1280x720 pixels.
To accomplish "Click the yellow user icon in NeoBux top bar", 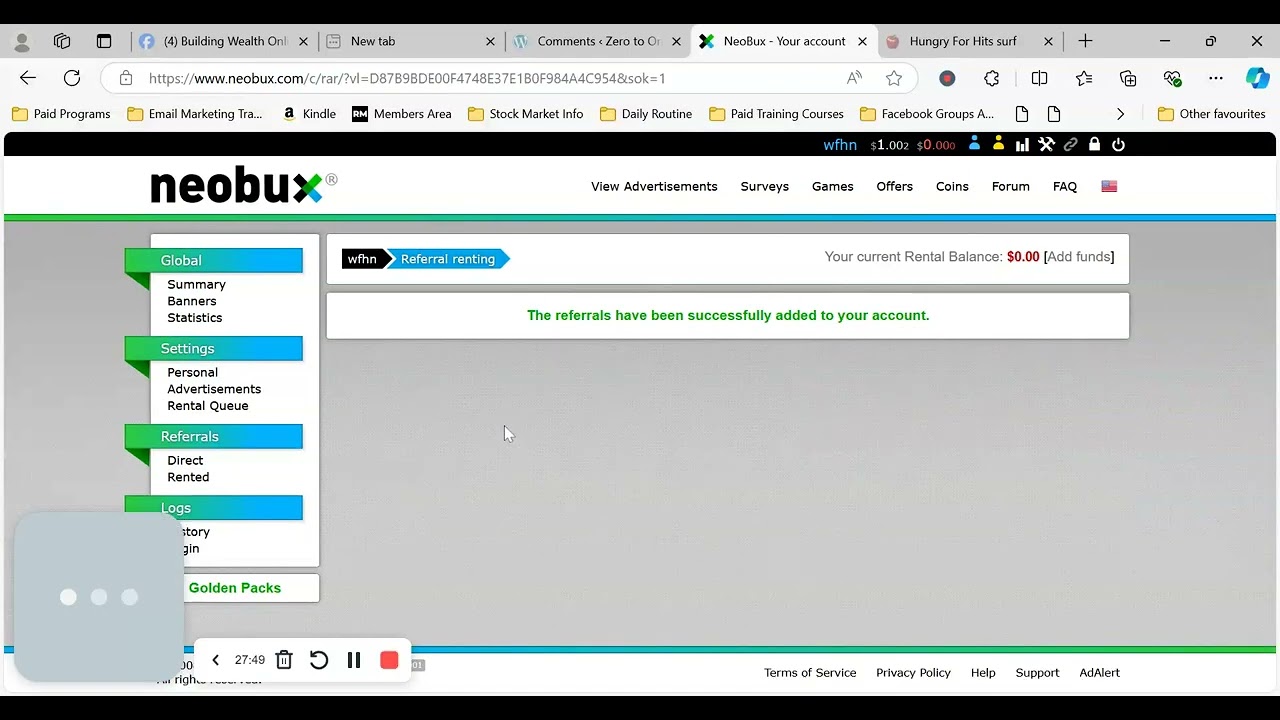I will click(998, 144).
